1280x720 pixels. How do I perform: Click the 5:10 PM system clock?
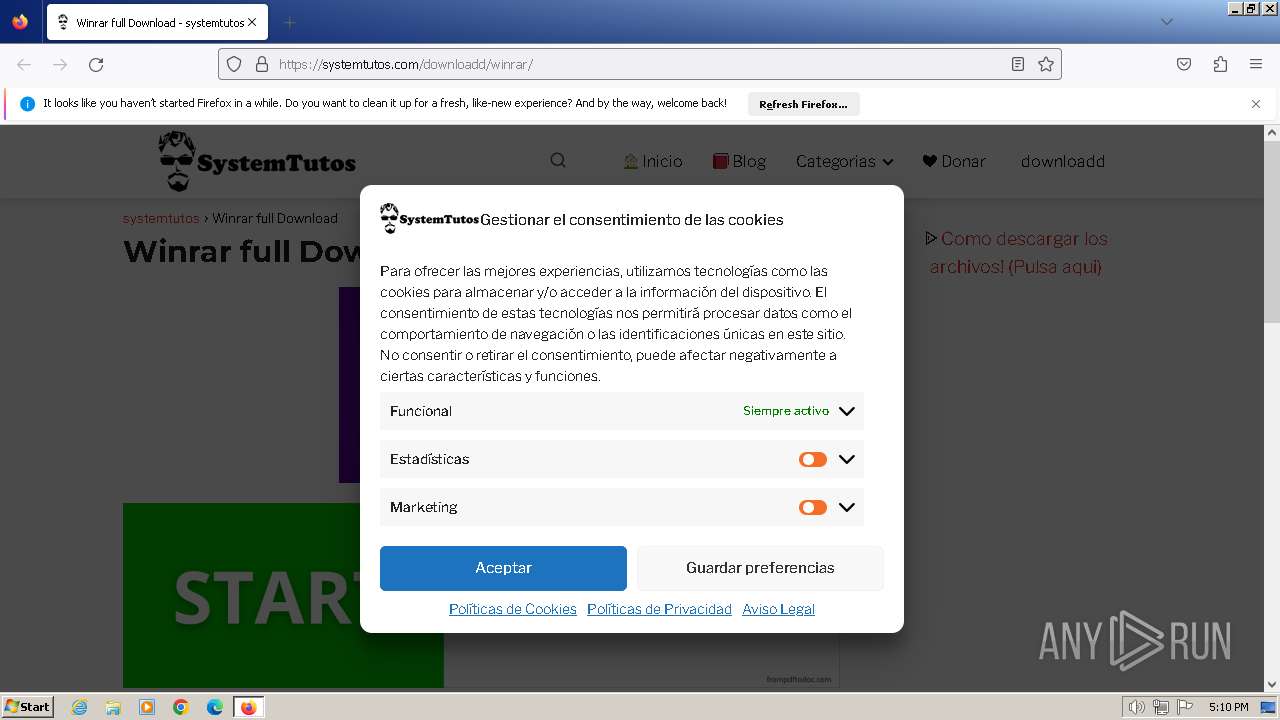pyautogui.click(x=1228, y=707)
